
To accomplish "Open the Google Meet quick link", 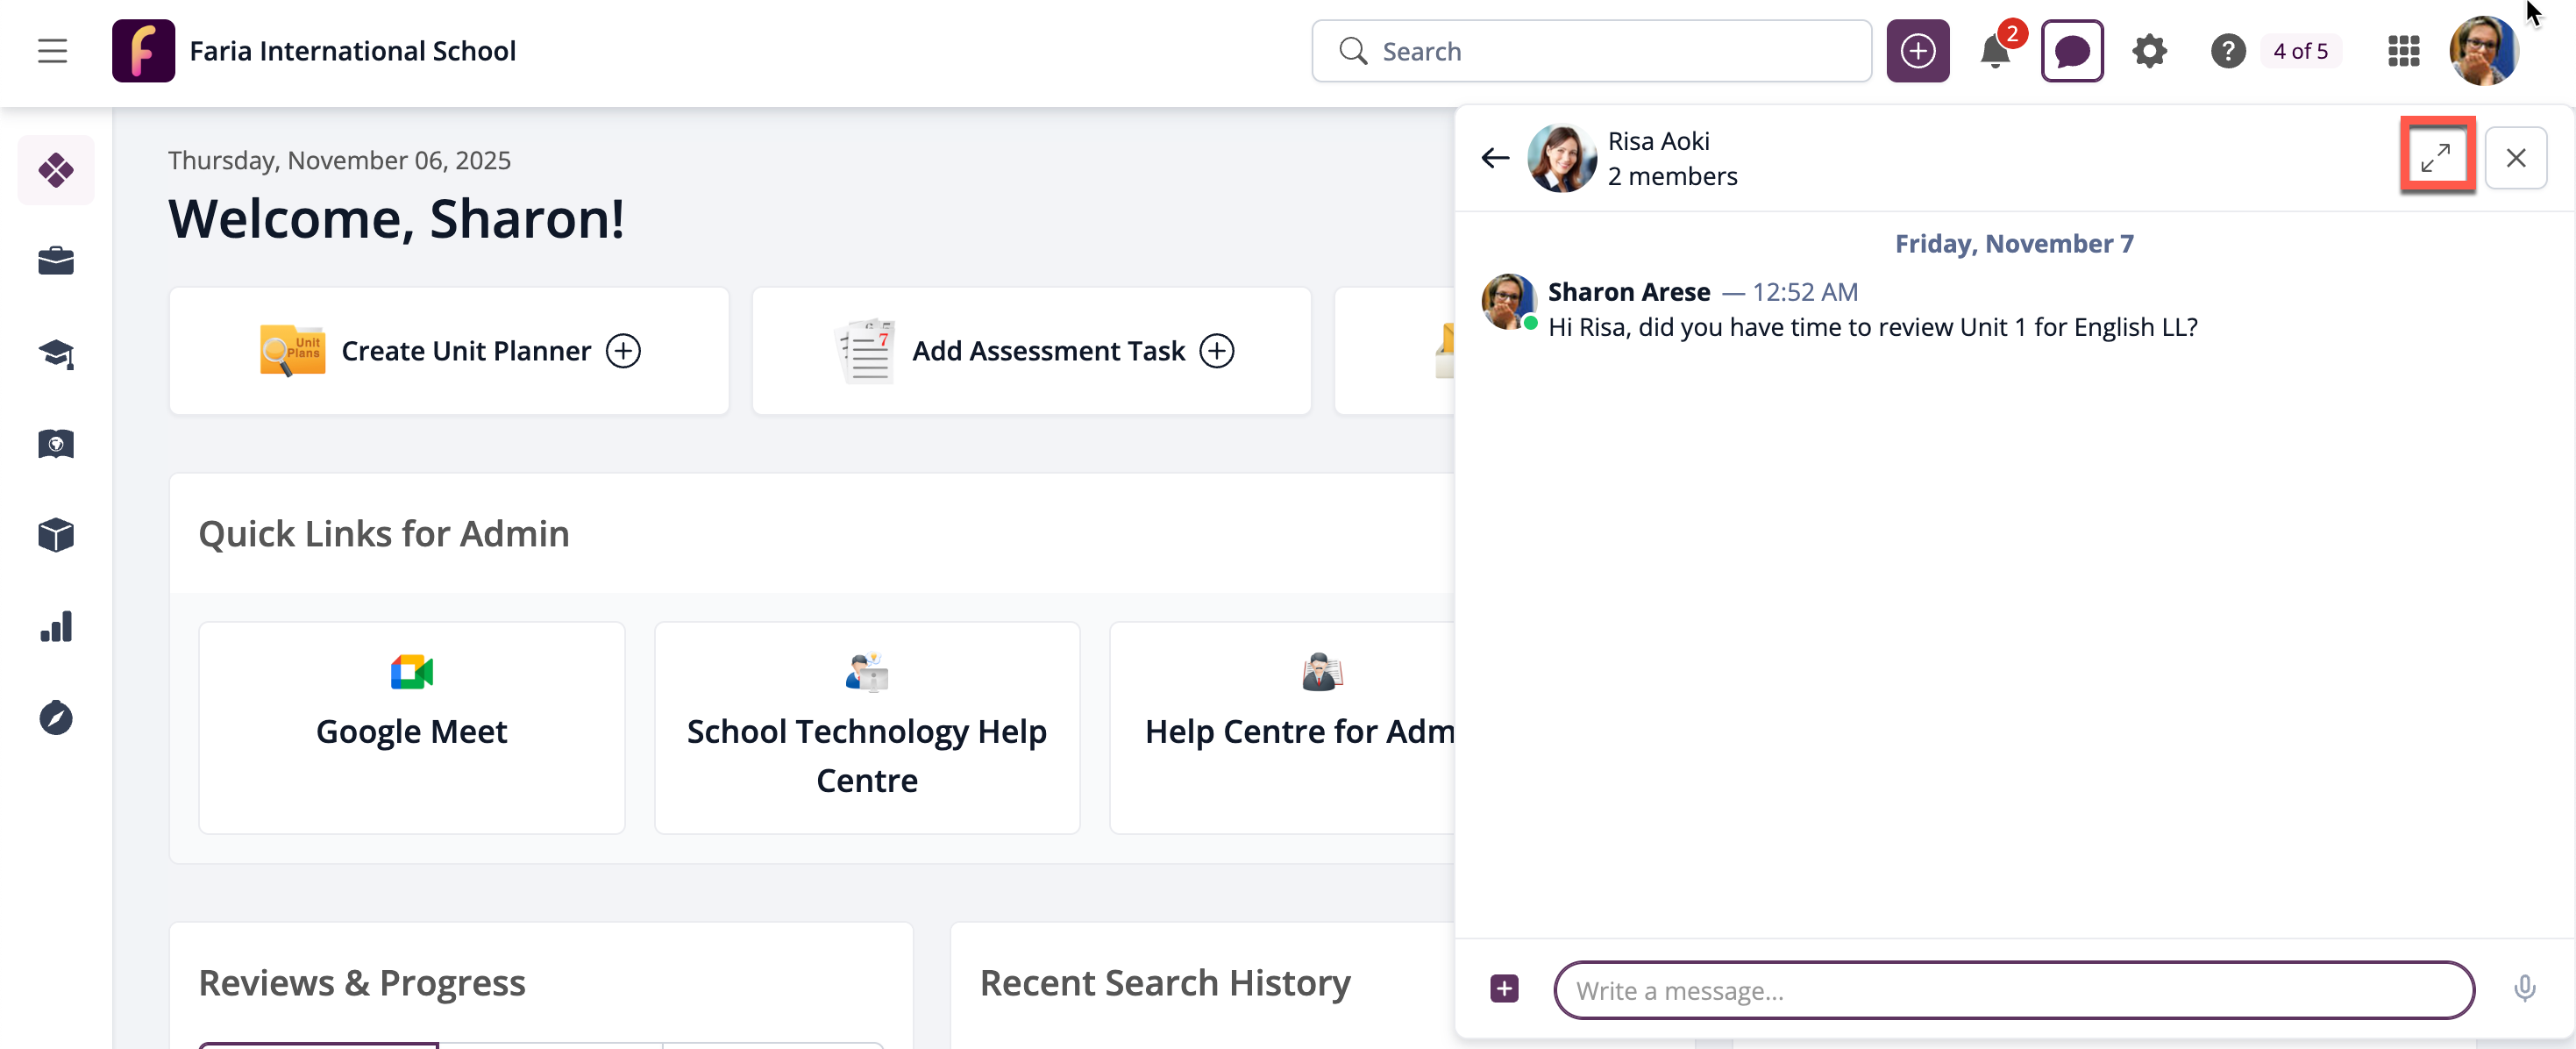I will tap(411, 727).
